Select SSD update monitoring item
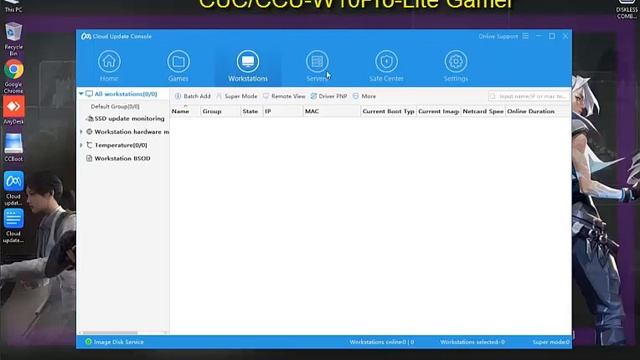 tap(129, 118)
